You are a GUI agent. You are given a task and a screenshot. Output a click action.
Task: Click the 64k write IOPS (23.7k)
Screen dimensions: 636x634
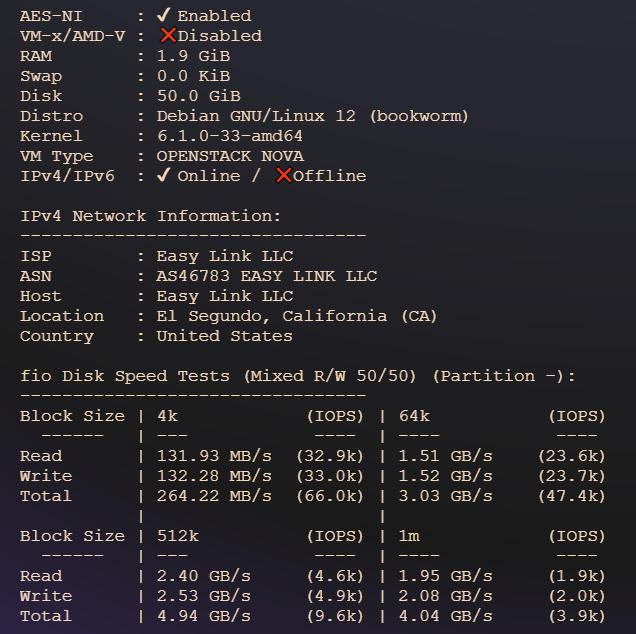coord(572,476)
